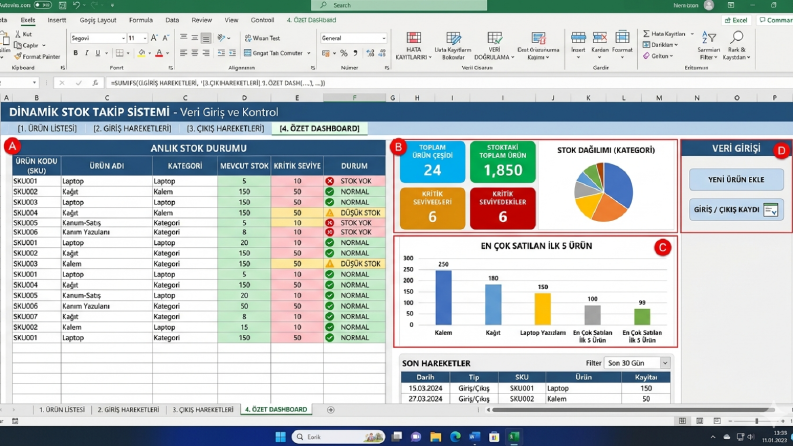Click the Wrap Text button
Screen dimensions: 793x446
(x=262, y=38)
